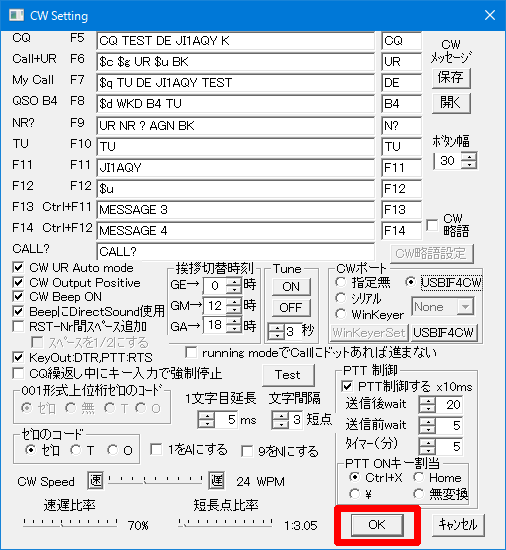506x550 pixels.
Task: Select WinKeyer CW port radio button
Action: point(340,314)
